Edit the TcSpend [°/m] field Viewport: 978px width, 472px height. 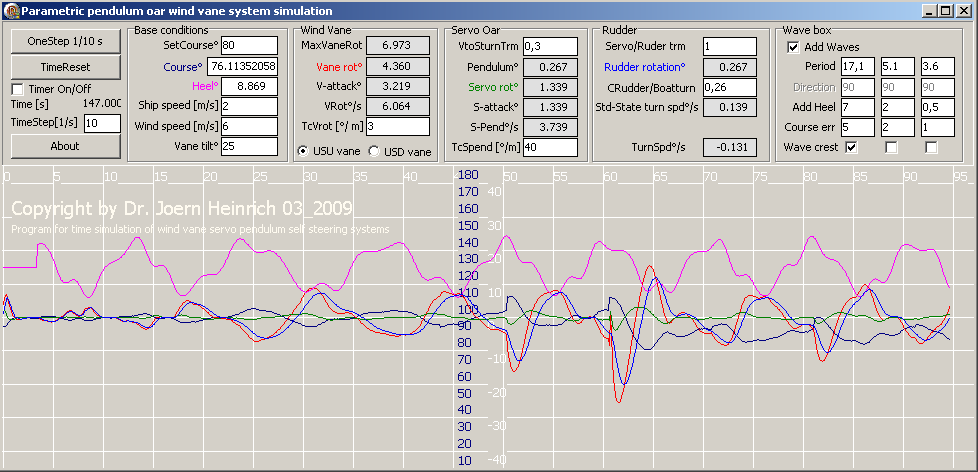pyautogui.click(x=551, y=148)
